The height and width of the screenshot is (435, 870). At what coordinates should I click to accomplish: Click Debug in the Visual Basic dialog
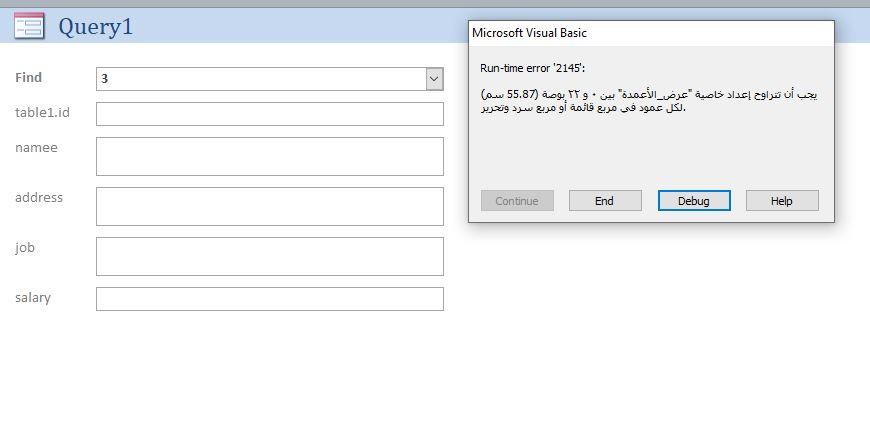[x=694, y=201]
